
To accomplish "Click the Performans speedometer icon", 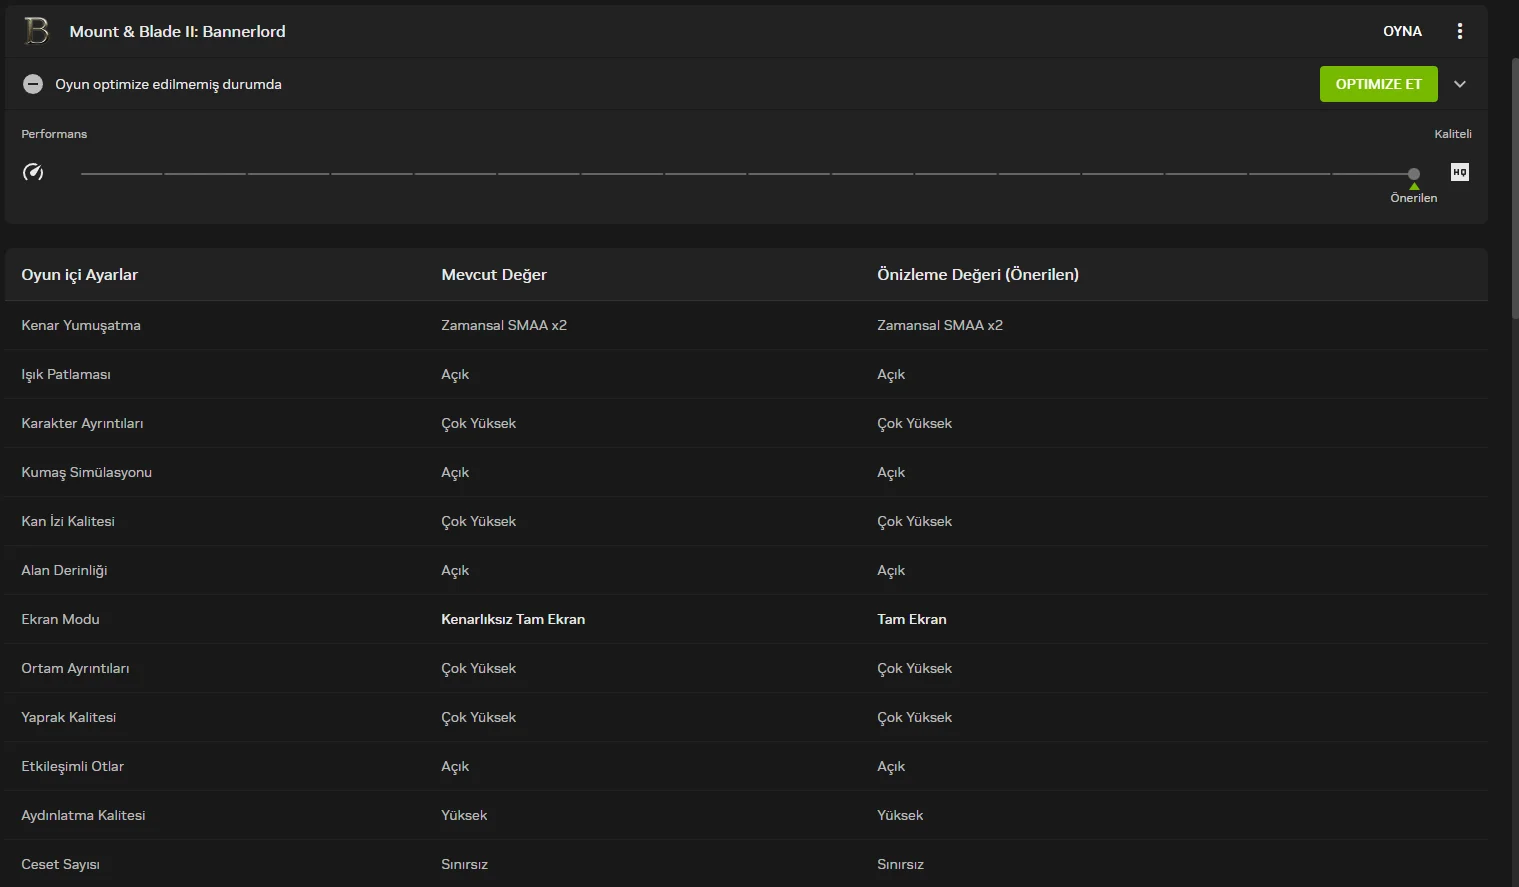I will (x=33, y=172).
